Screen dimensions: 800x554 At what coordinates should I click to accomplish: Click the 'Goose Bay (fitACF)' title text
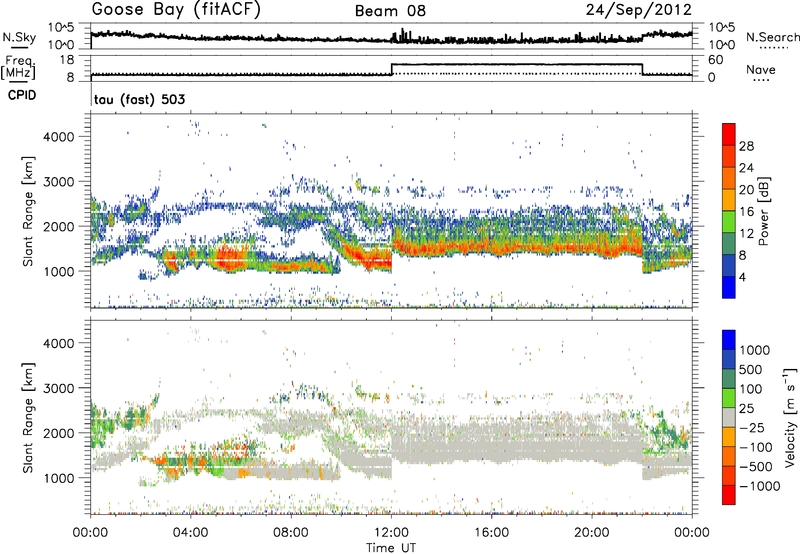(x=176, y=10)
